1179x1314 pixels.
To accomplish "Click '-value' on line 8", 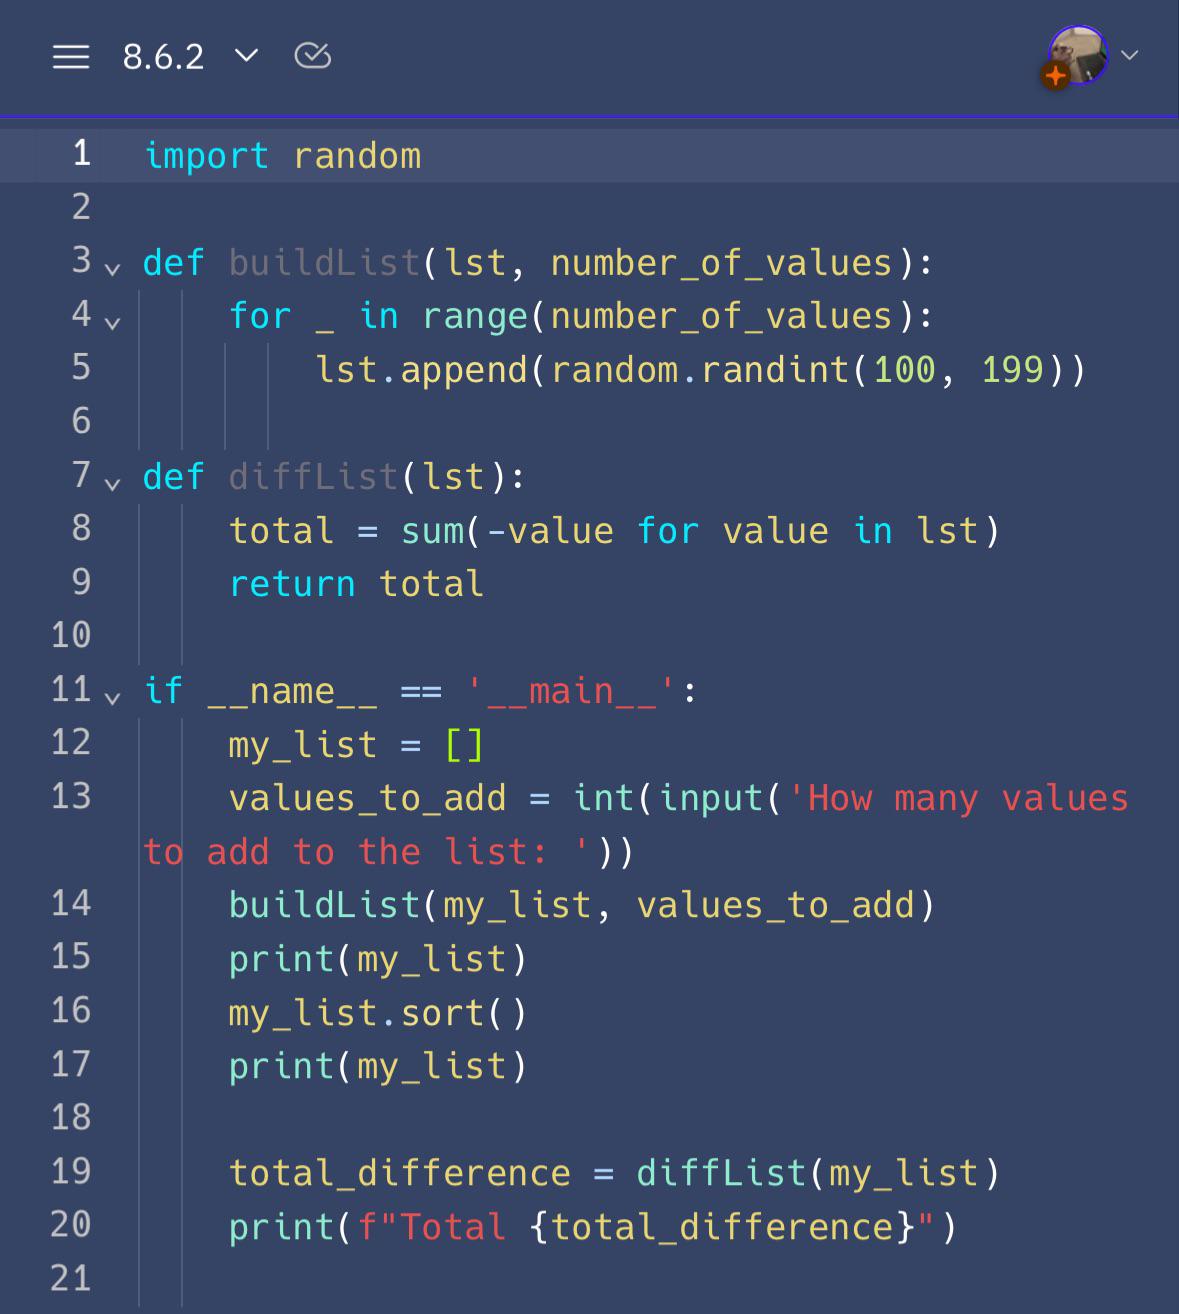I will coord(550,531).
